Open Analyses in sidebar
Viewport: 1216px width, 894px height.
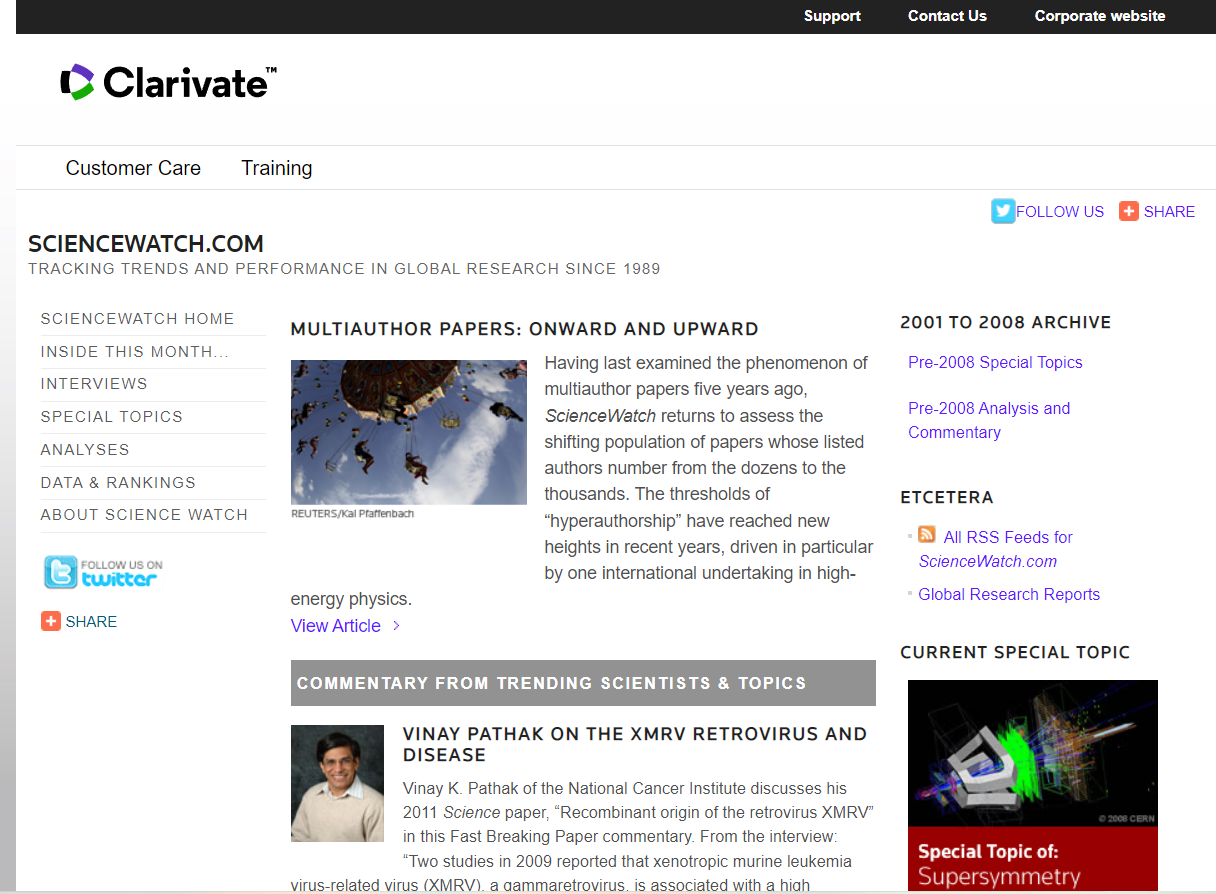(x=85, y=450)
